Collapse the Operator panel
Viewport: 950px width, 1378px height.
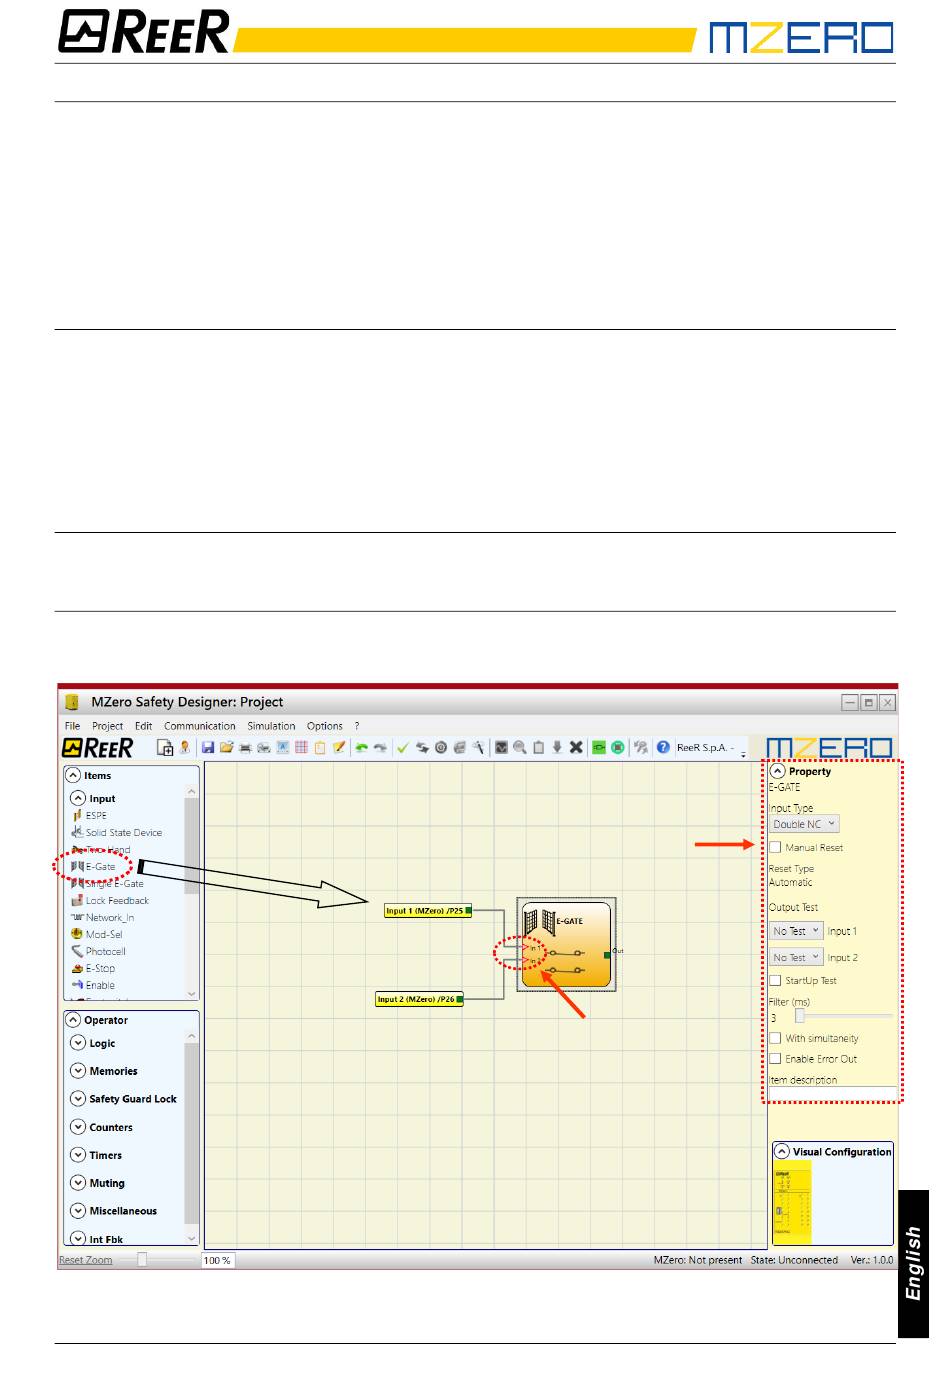coord(73,1020)
